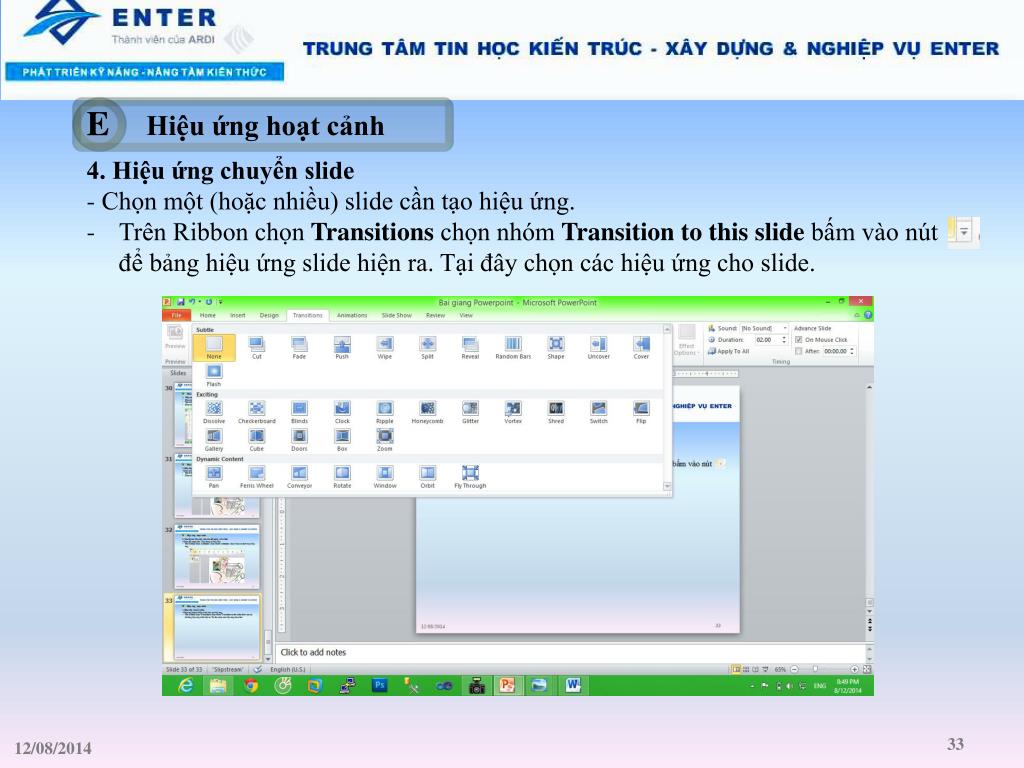Apply the Clock transition

point(342,412)
